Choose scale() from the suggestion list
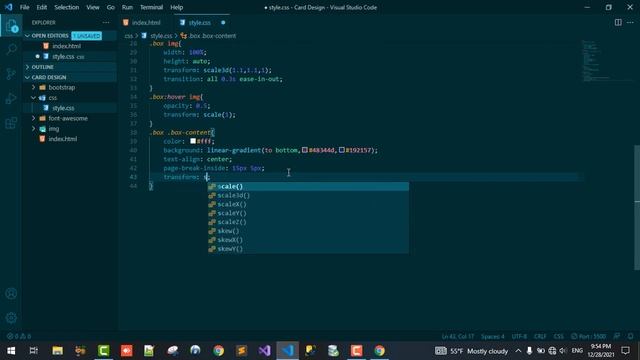640x360 pixels. (x=308, y=187)
